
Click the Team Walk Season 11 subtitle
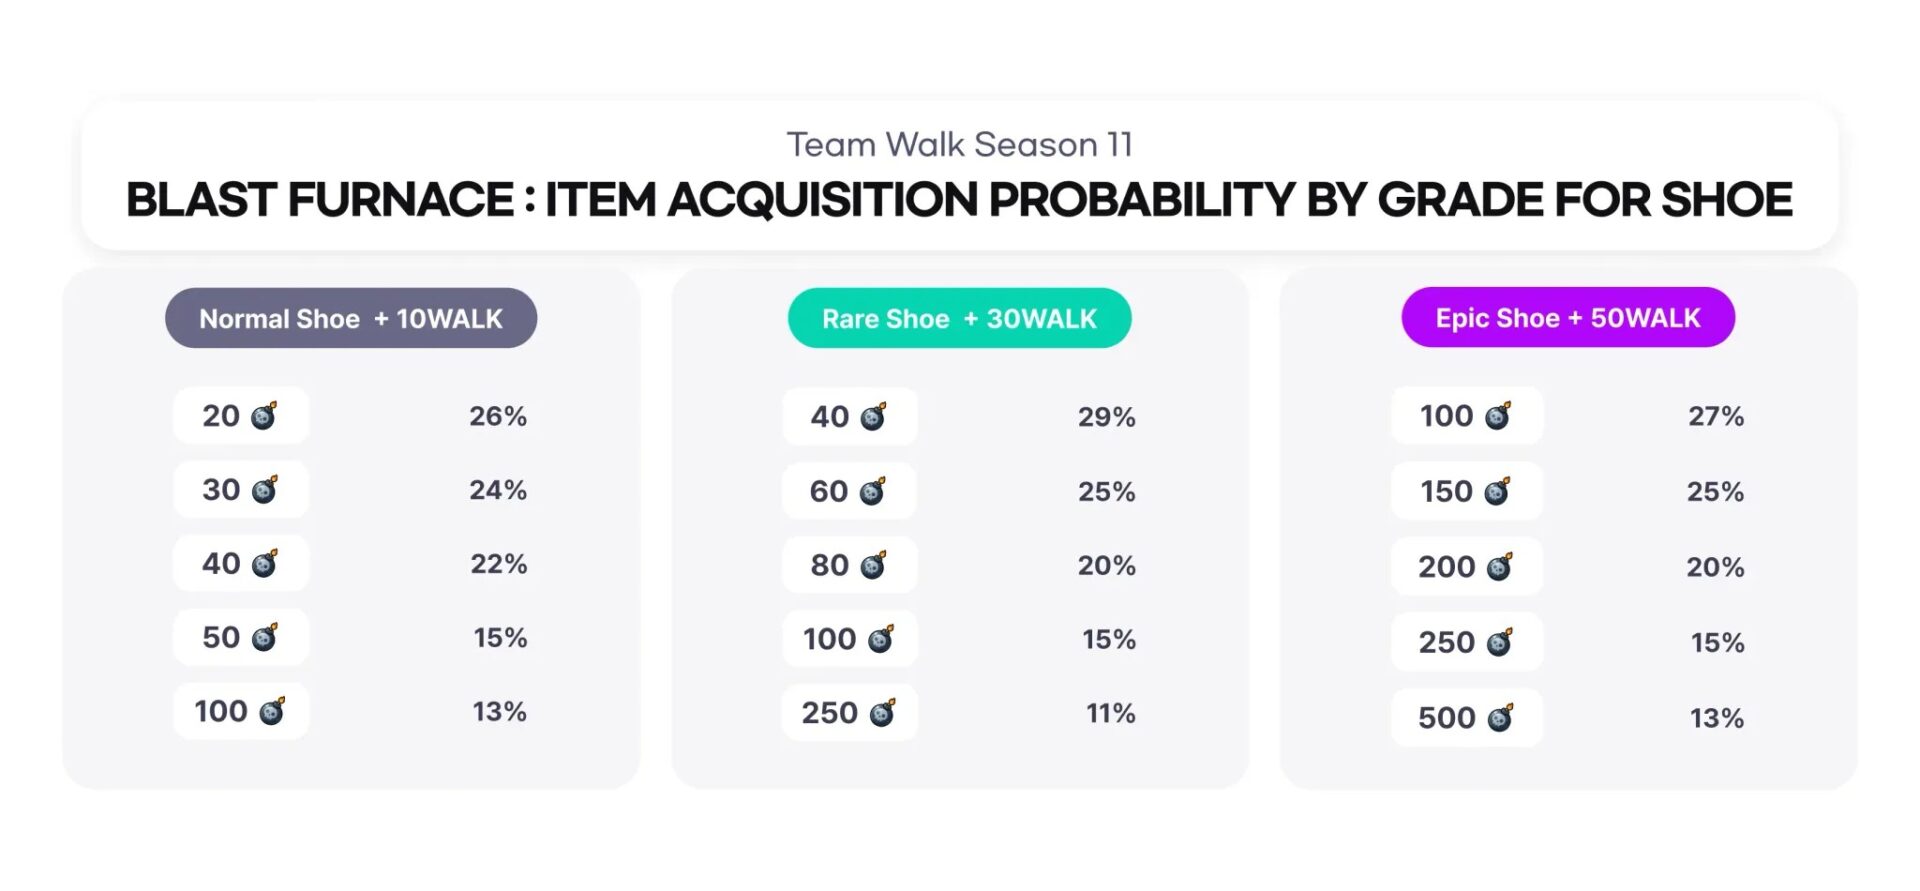pyautogui.click(x=960, y=145)
